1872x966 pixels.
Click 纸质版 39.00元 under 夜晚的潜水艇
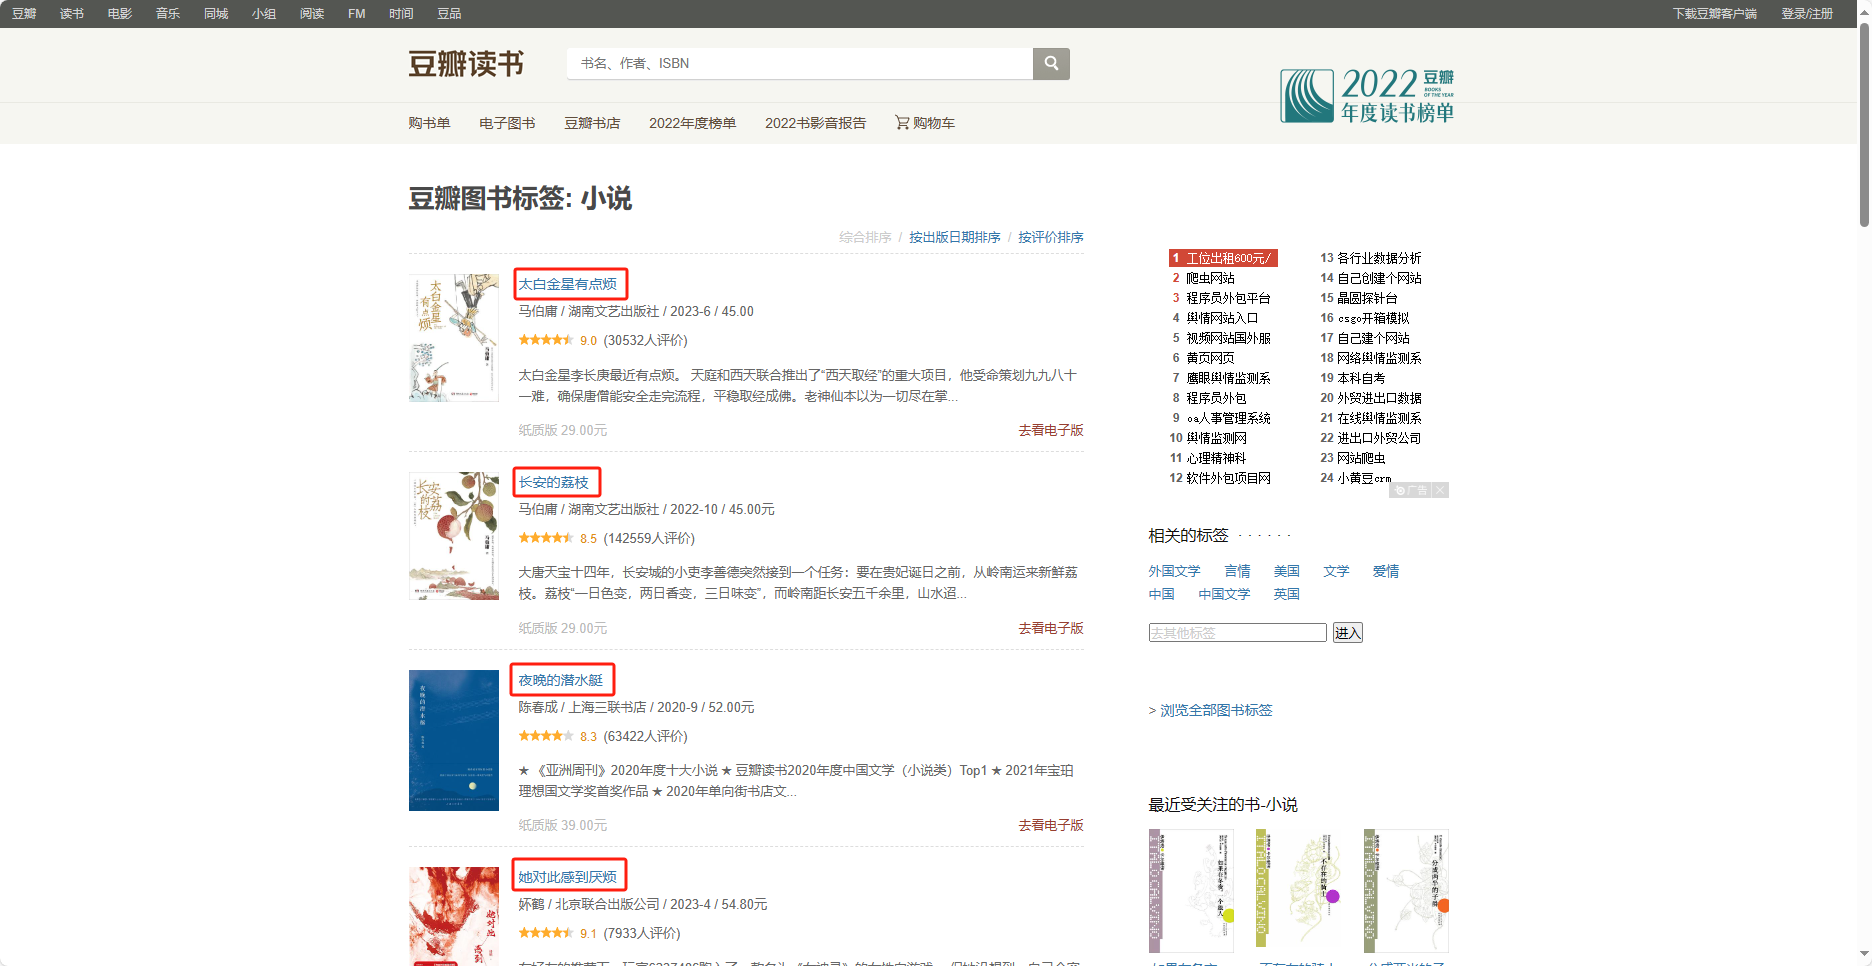click(563, 825)
